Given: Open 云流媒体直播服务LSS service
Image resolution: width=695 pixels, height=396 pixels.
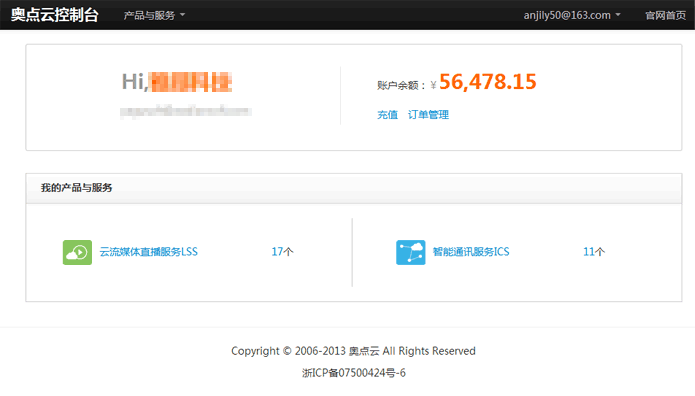Looking at the screenshot, I should (148, 252).
